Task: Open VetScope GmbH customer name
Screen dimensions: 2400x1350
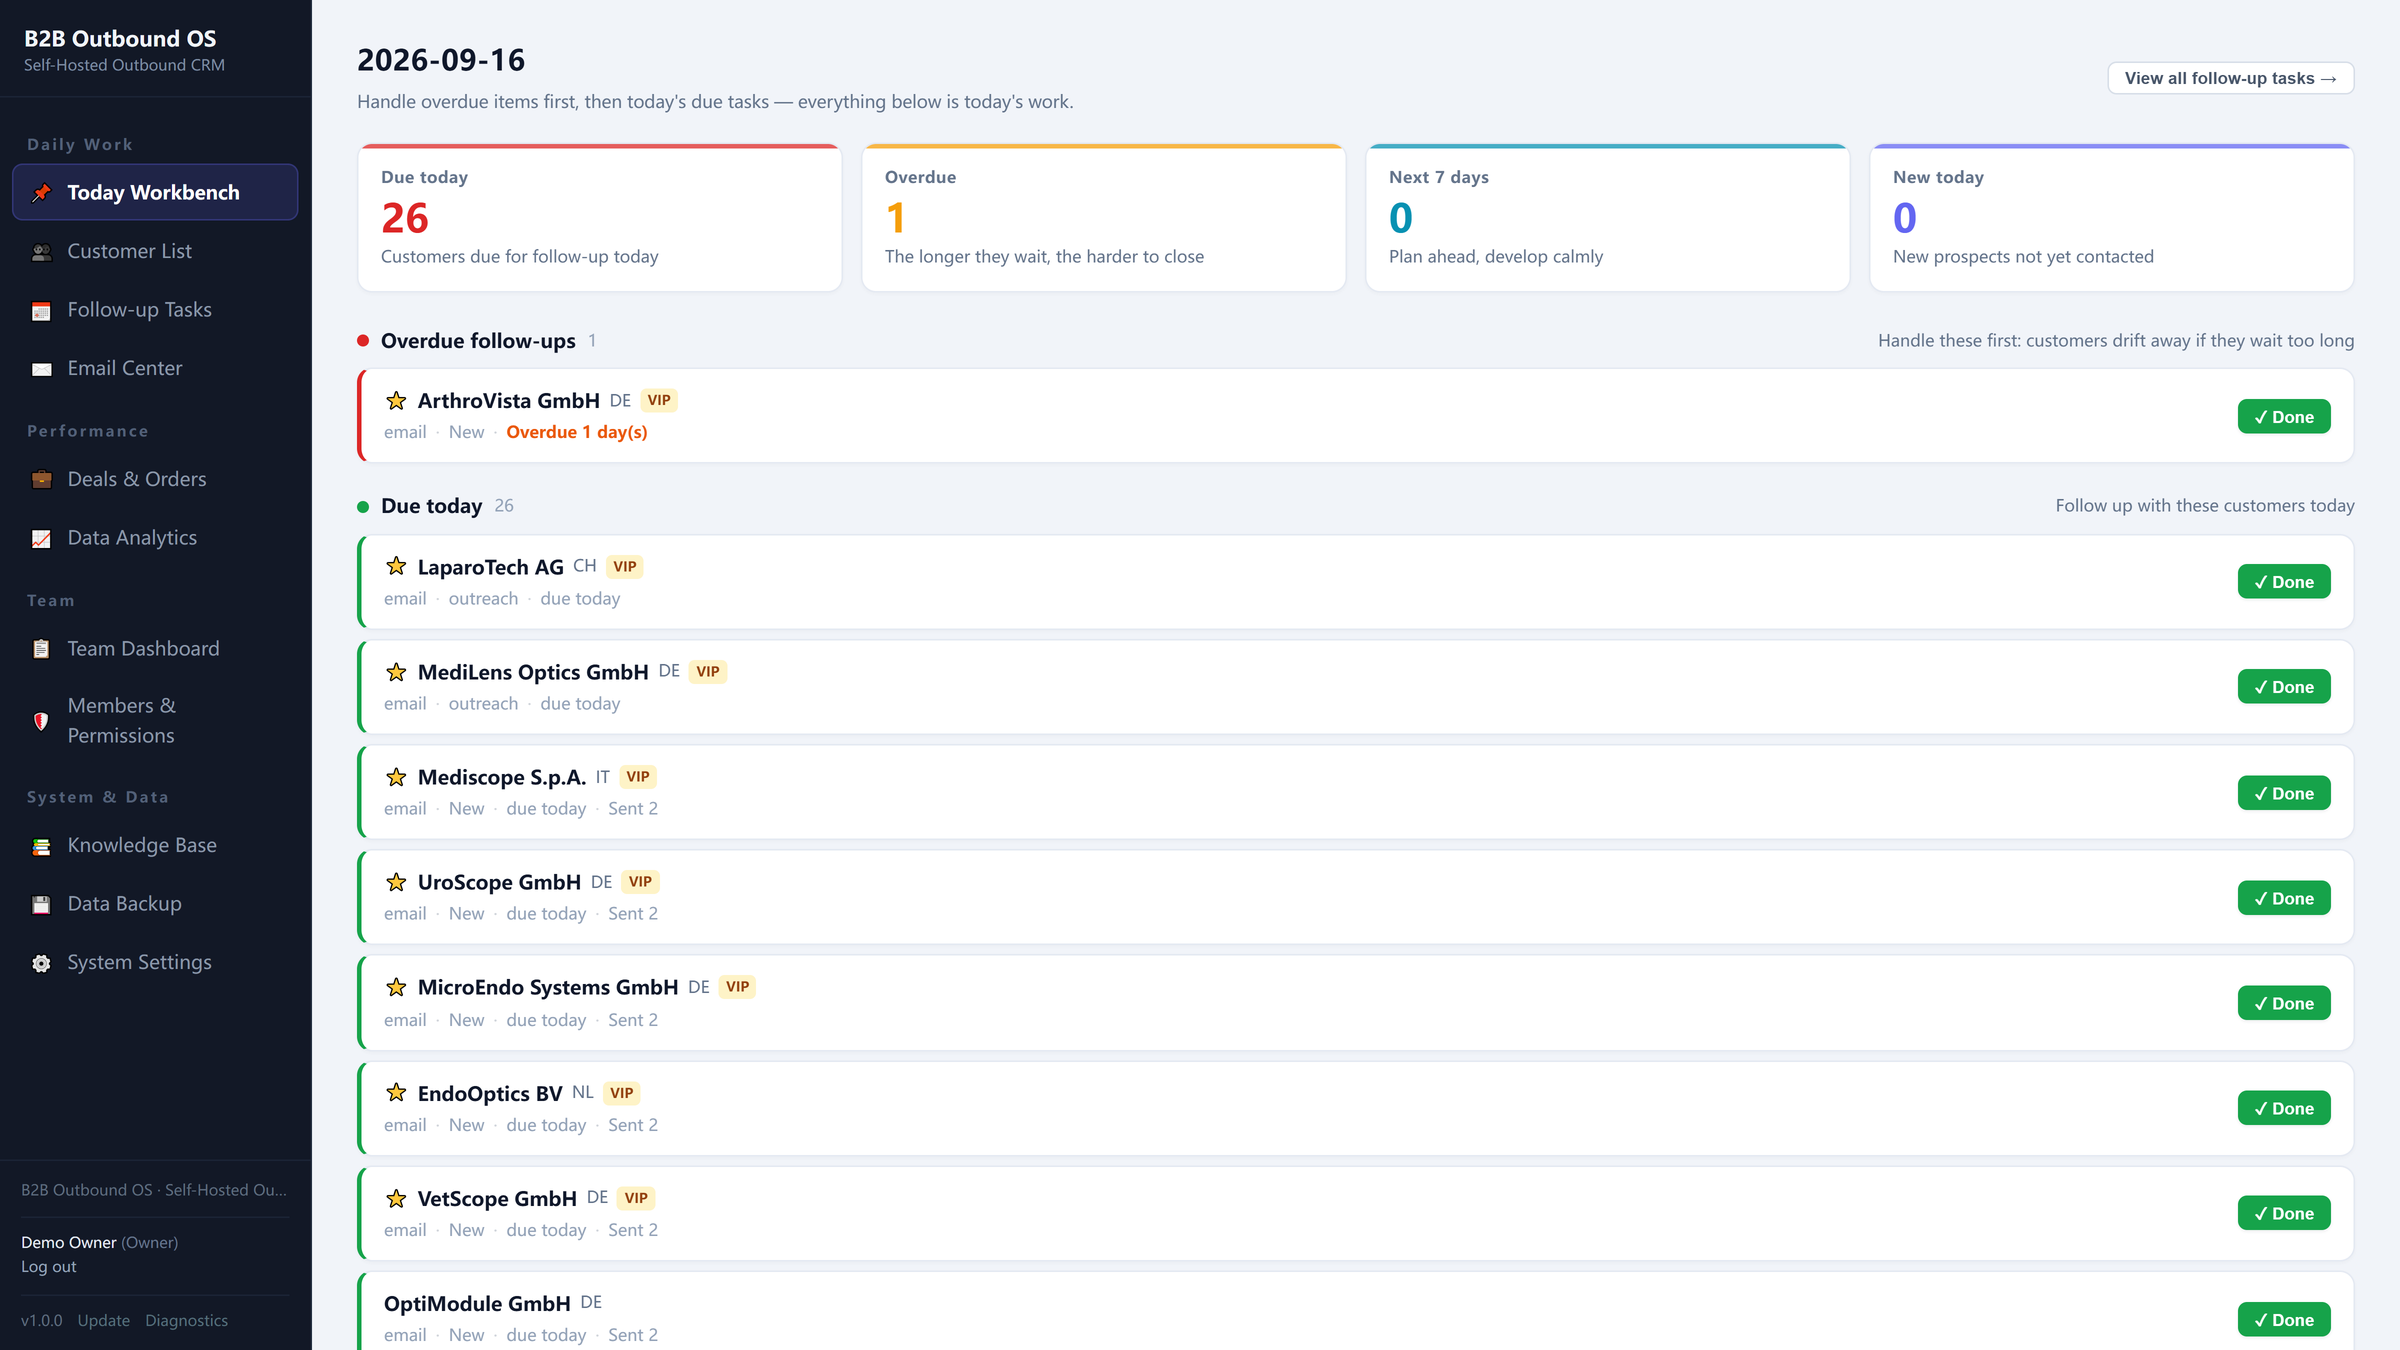Action: point(497,1199)
